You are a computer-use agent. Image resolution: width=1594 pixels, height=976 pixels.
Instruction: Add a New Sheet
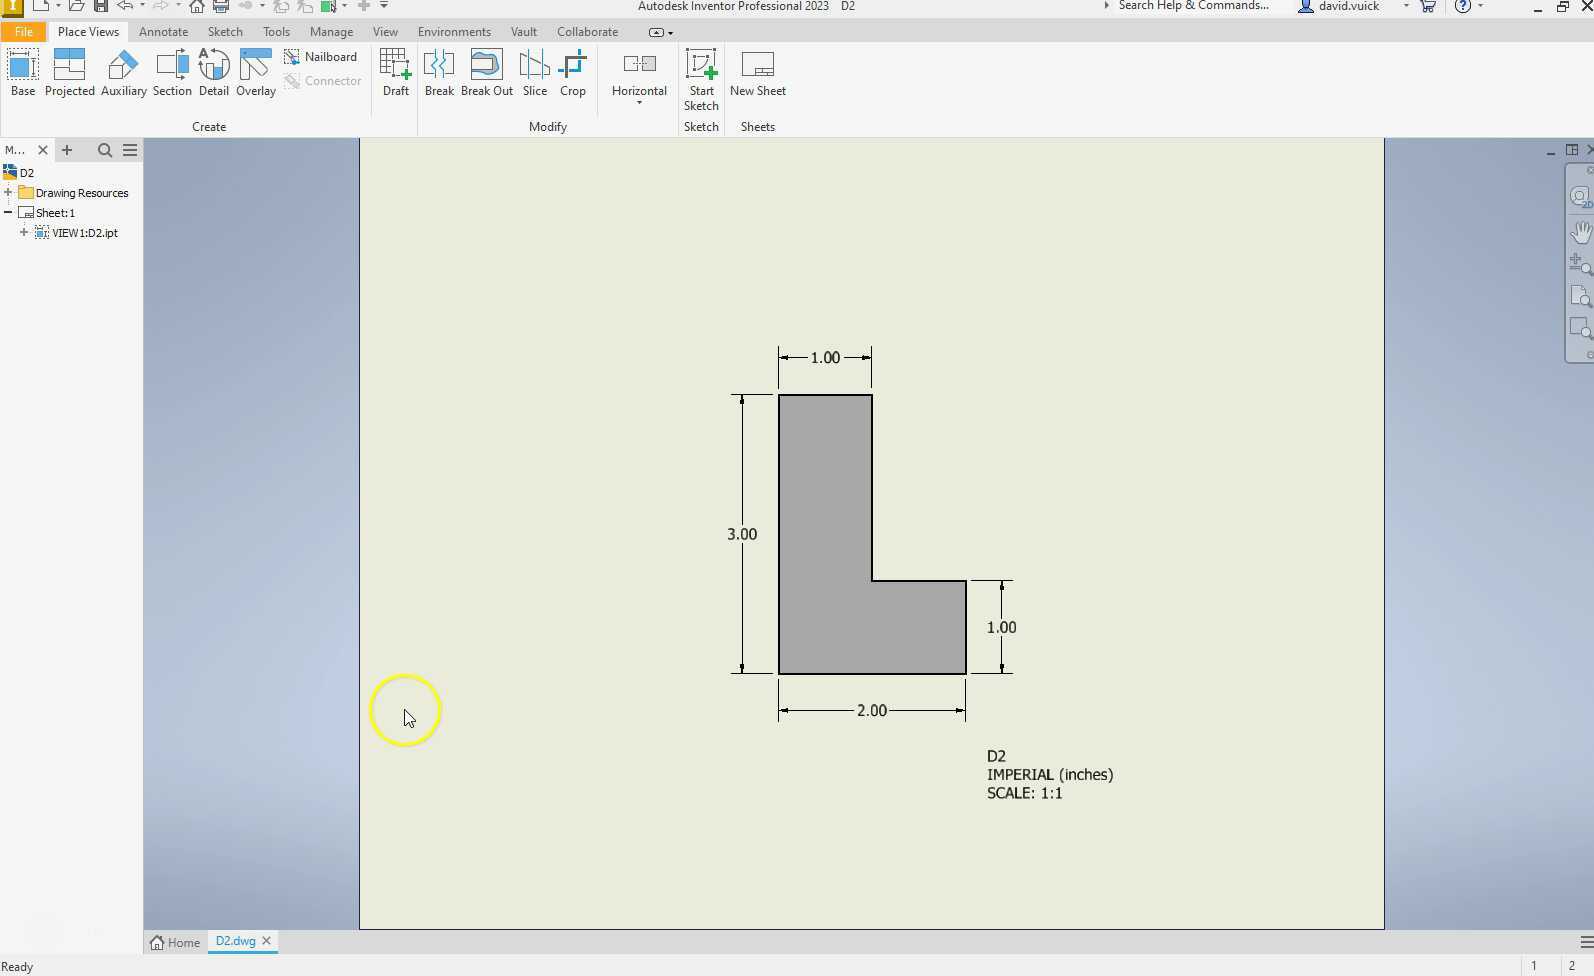(757, 73)
